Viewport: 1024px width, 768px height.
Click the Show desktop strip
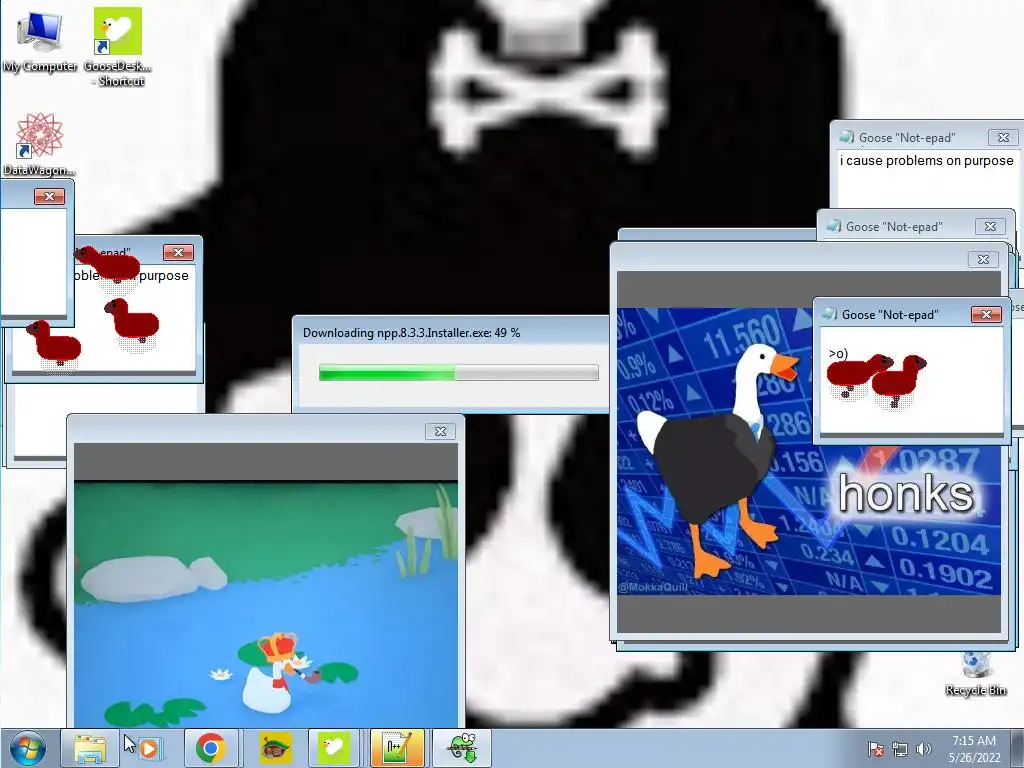coord(1017,748)
